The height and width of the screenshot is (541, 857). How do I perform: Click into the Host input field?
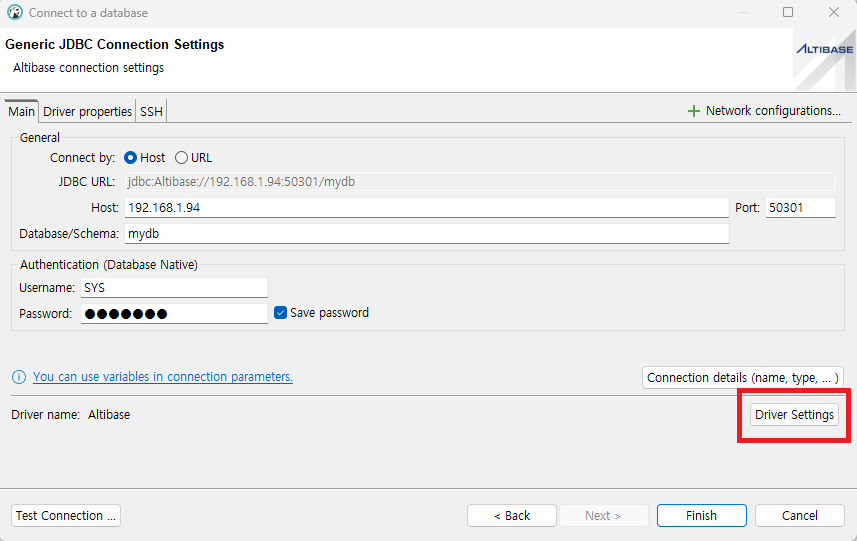pos(425,208)
